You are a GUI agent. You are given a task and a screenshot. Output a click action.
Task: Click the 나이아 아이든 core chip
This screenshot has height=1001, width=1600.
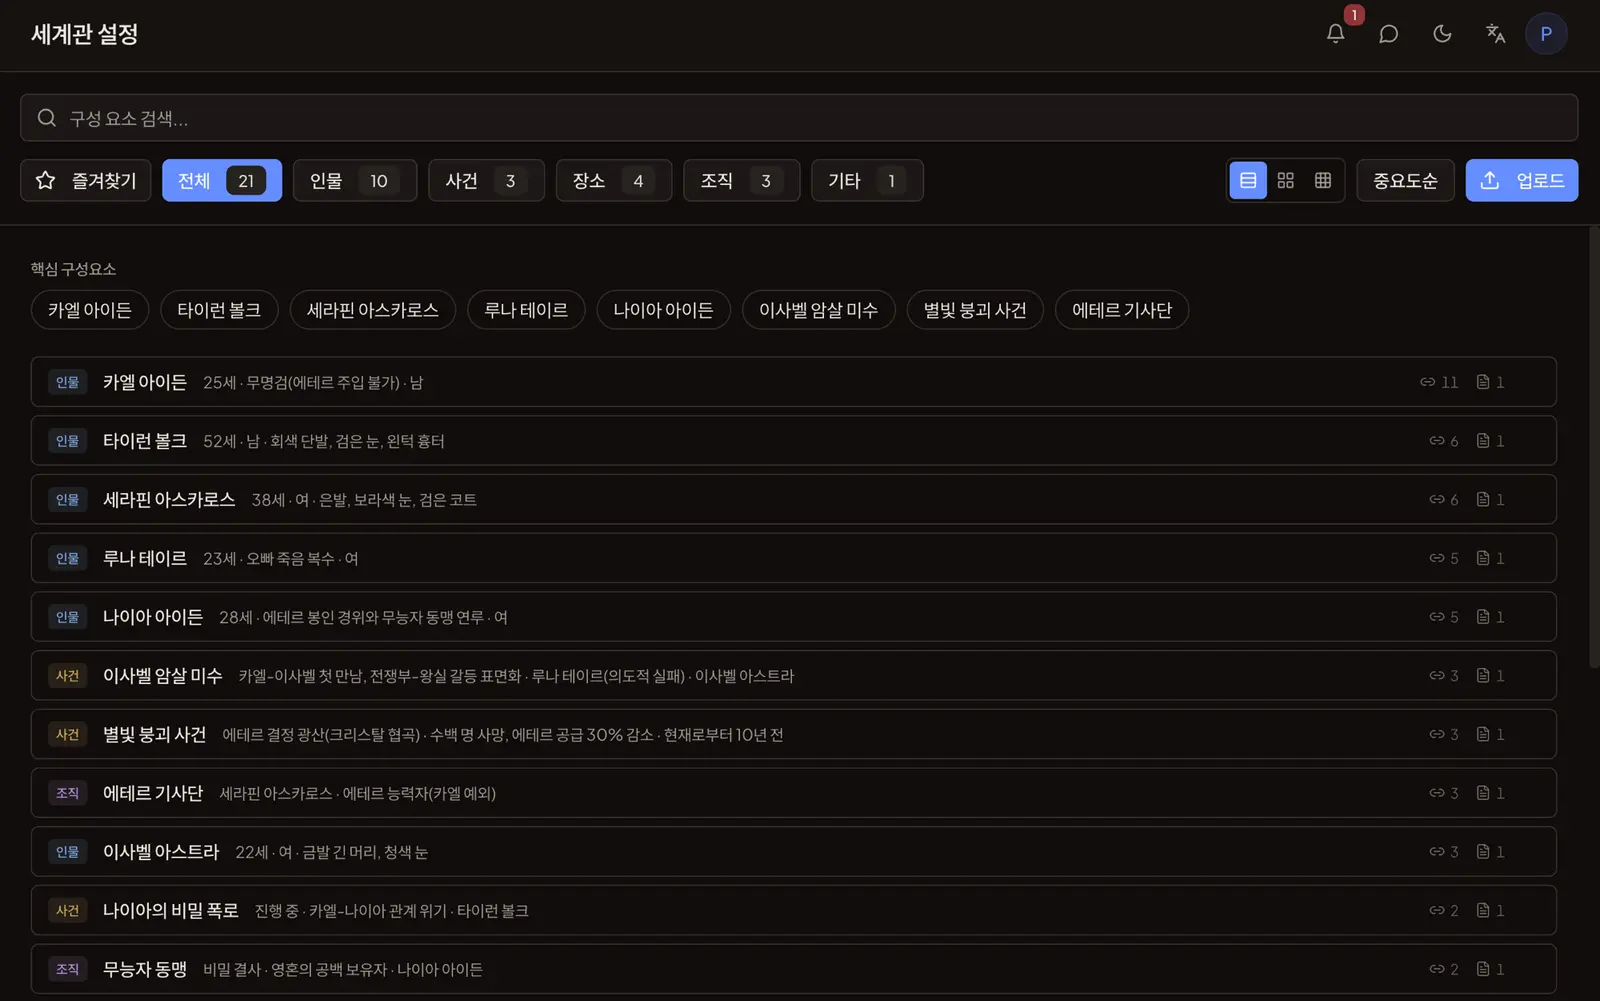coord(664,310)
